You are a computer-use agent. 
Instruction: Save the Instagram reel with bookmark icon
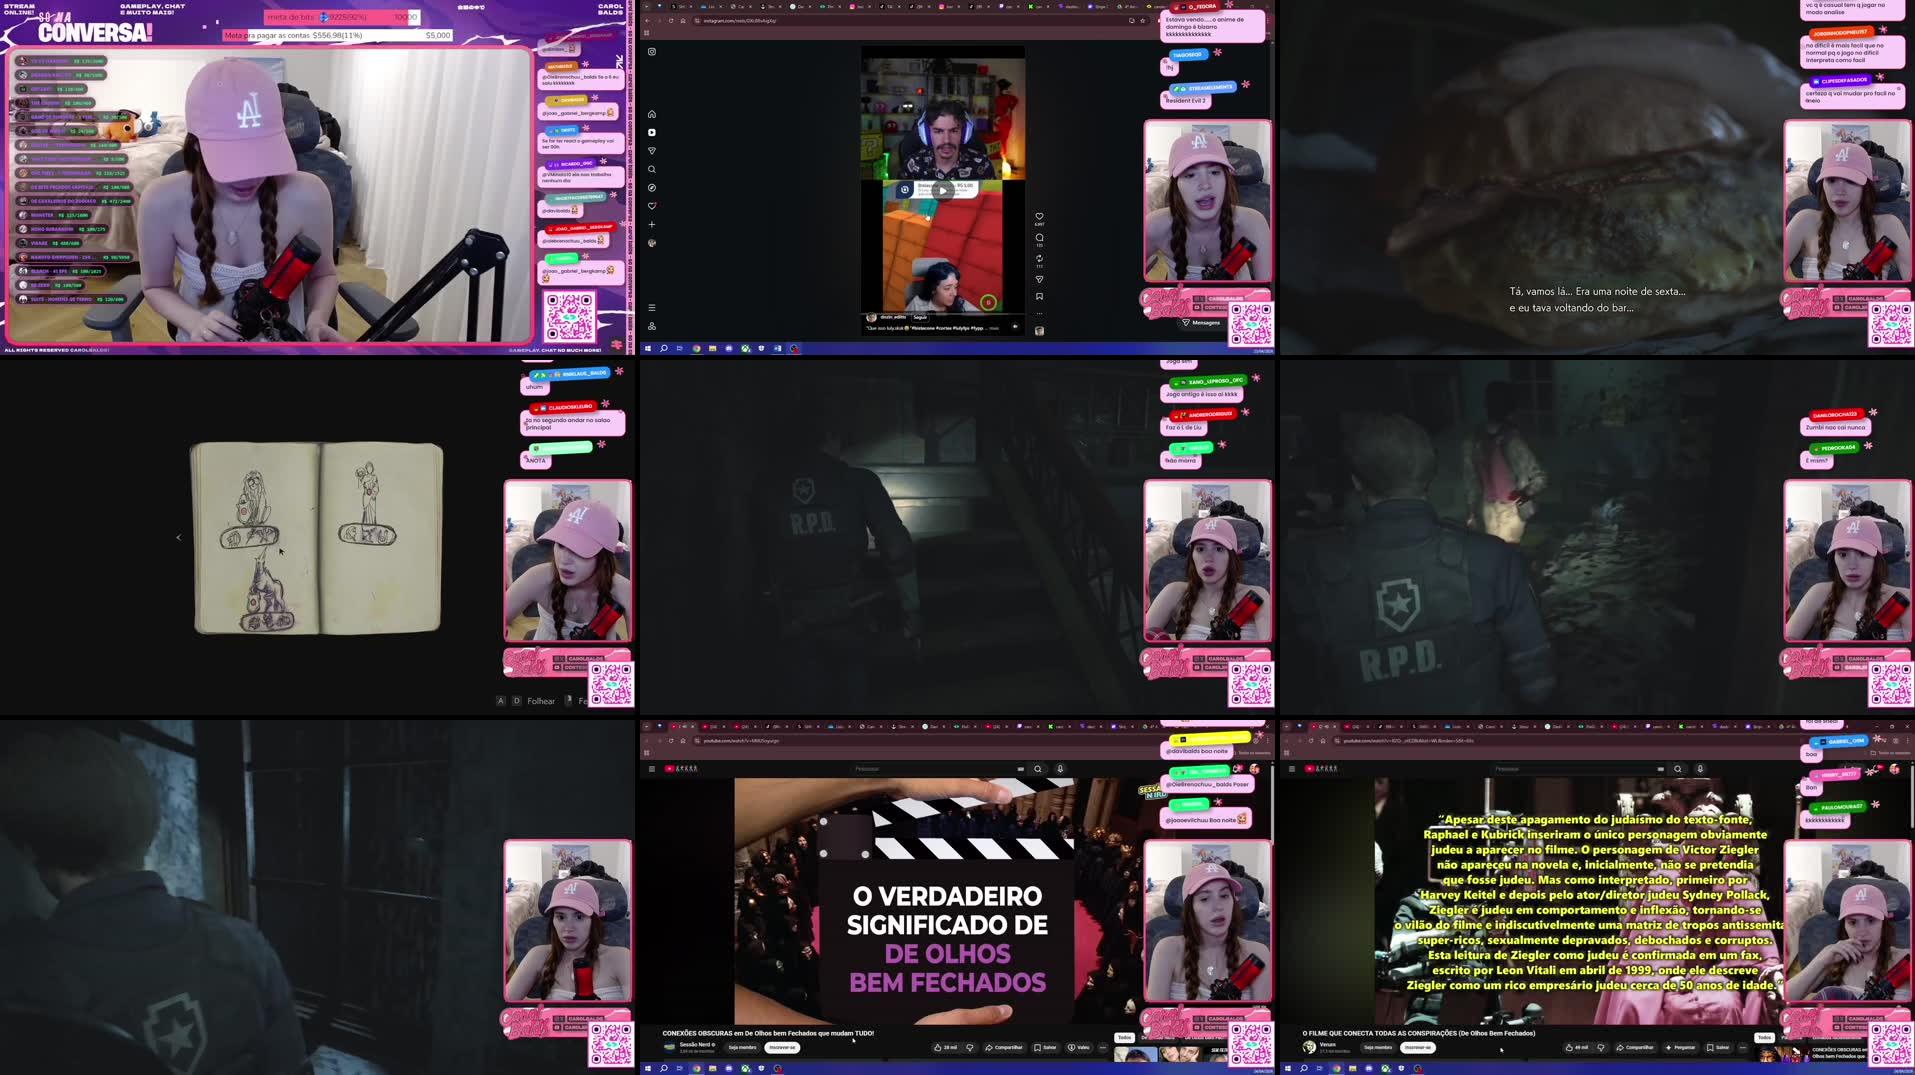[x=1039, y=296]
